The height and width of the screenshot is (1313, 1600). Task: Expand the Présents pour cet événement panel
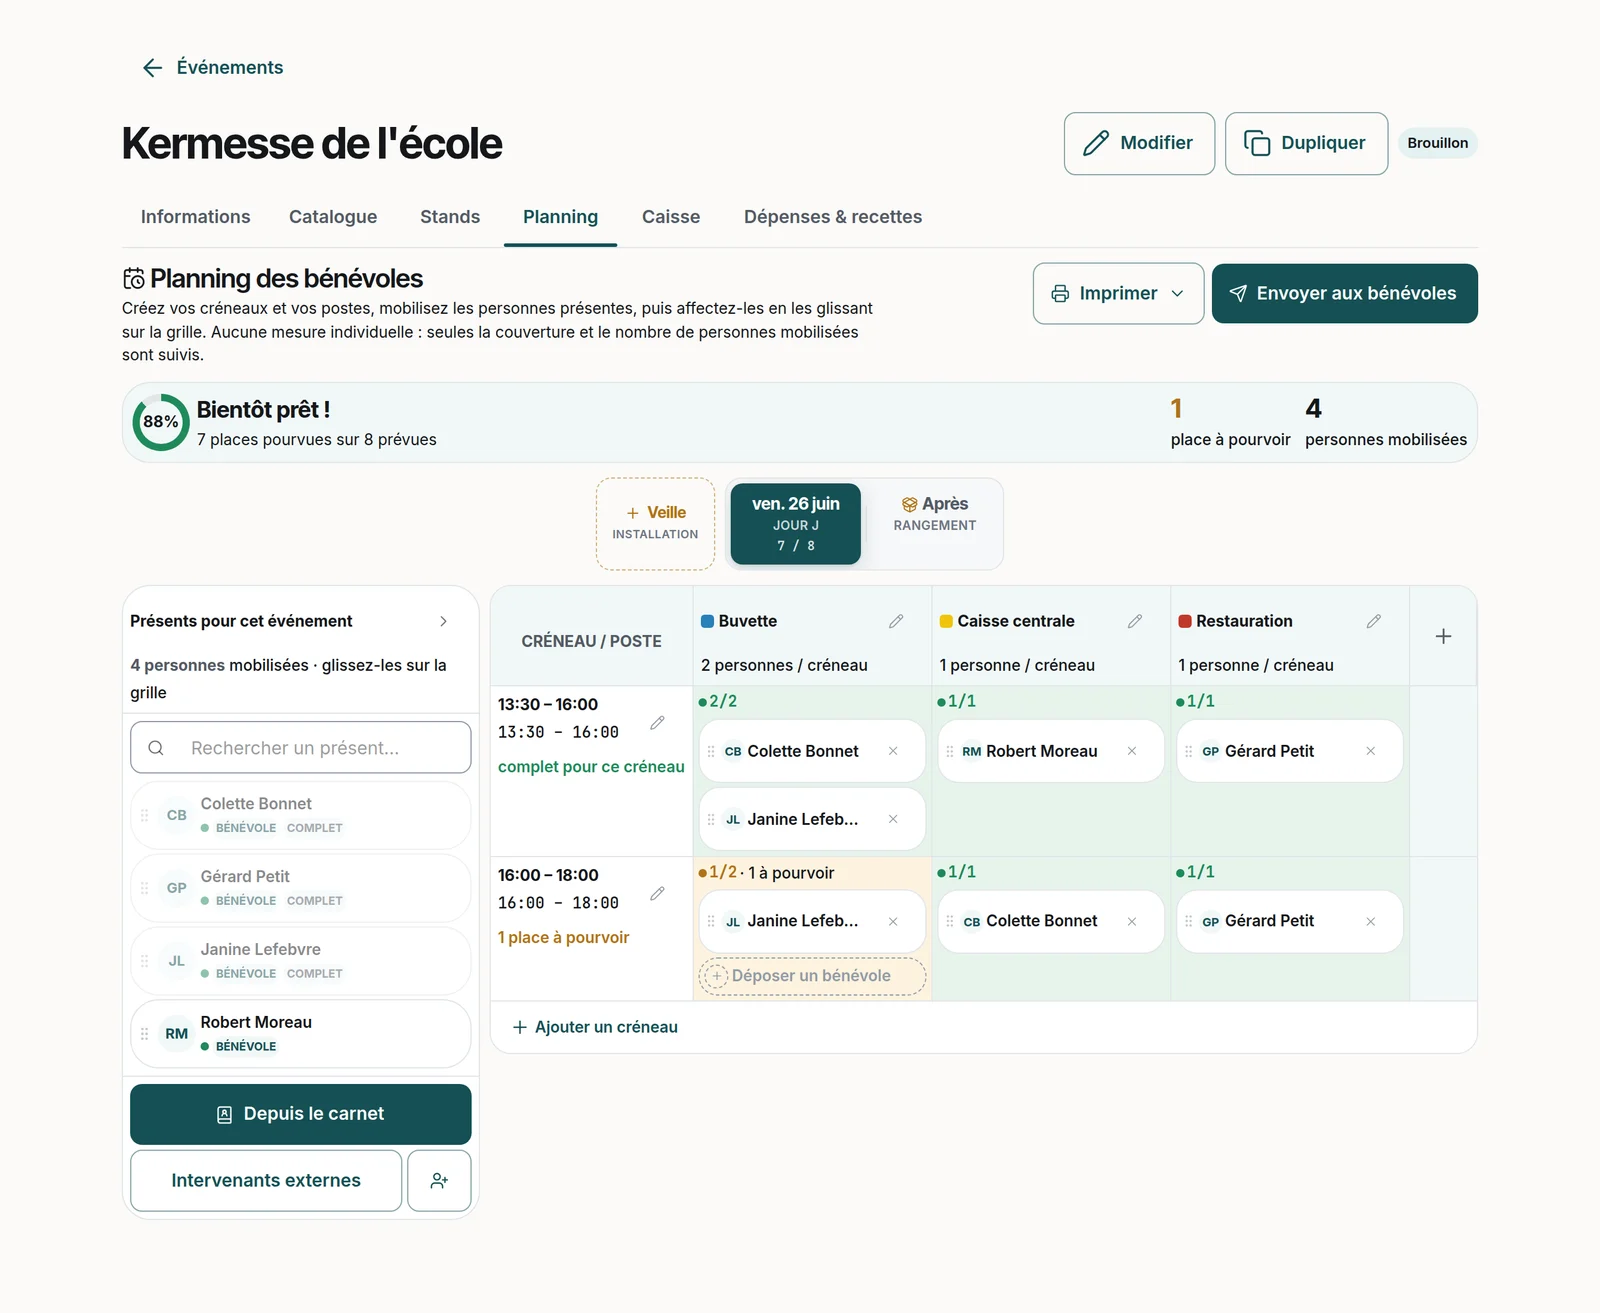pyautogui.click(x=444, y=621)
